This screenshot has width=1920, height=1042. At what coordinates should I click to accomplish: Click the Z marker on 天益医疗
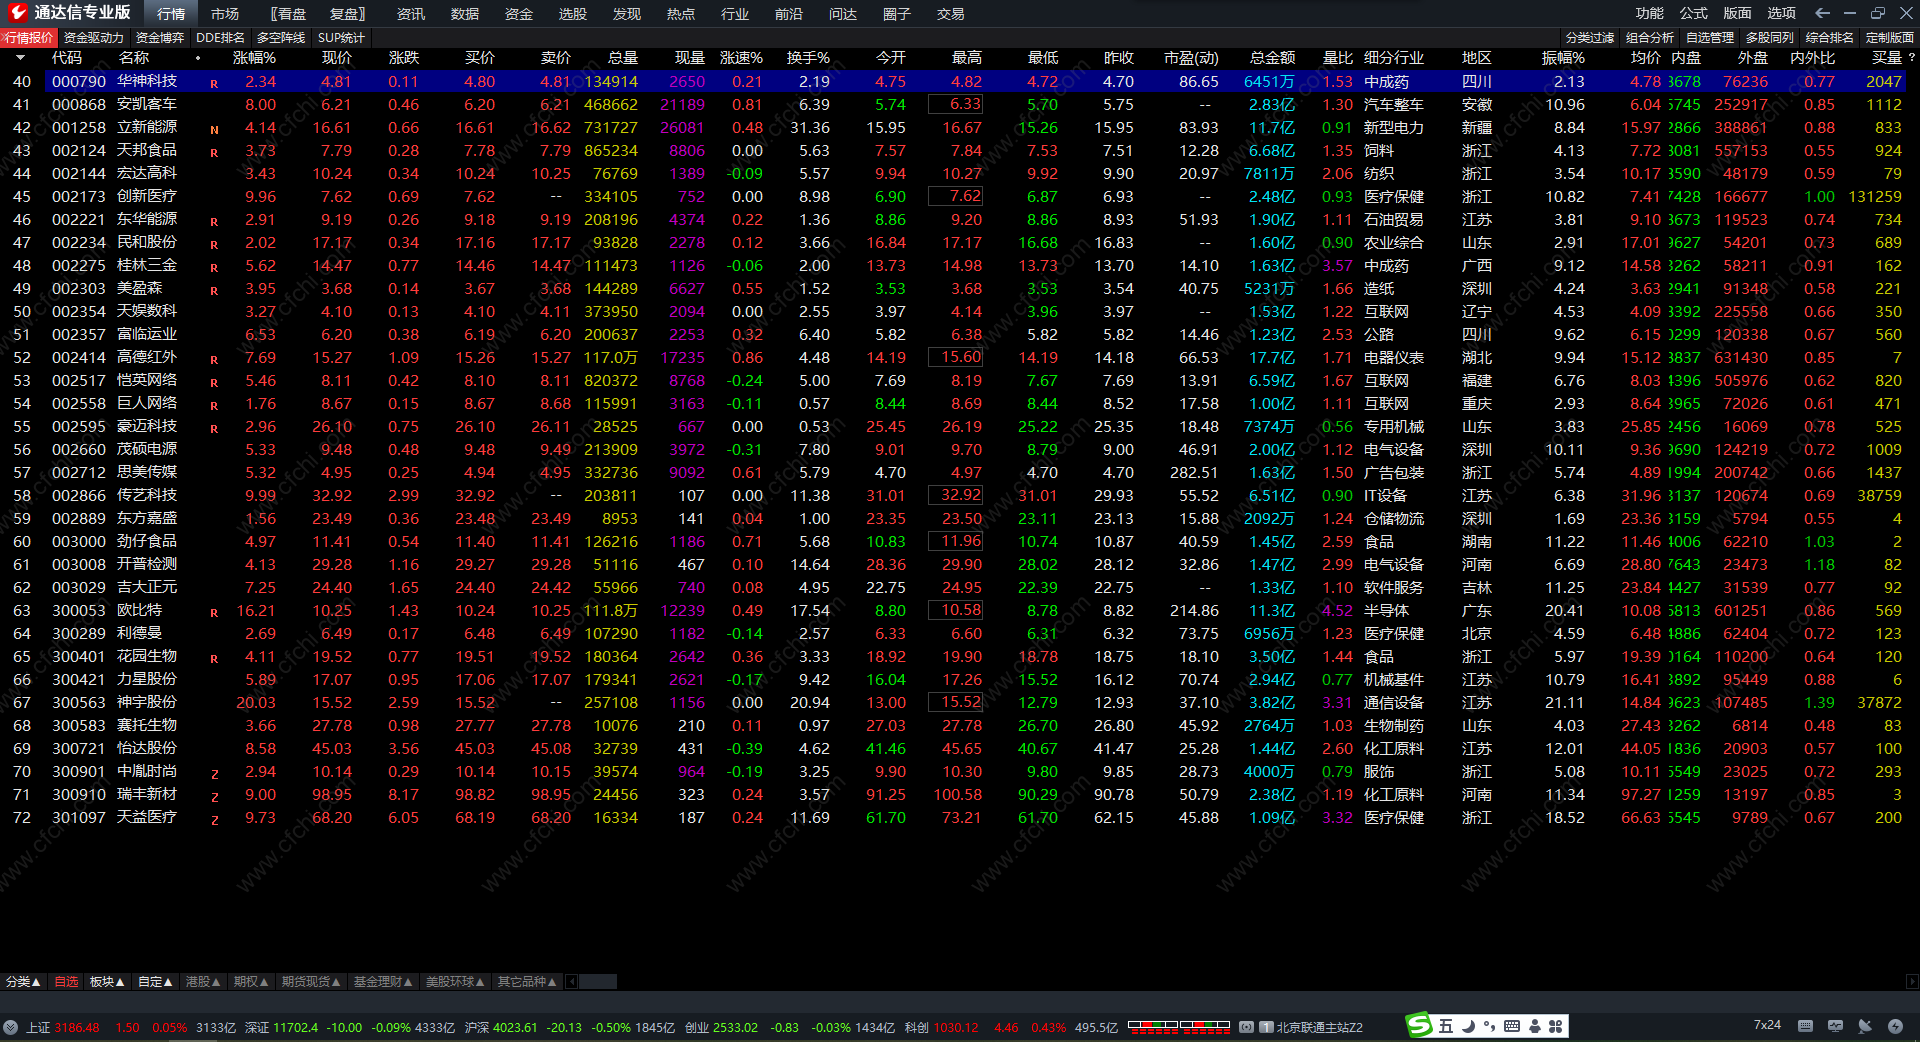coord(214,820)
